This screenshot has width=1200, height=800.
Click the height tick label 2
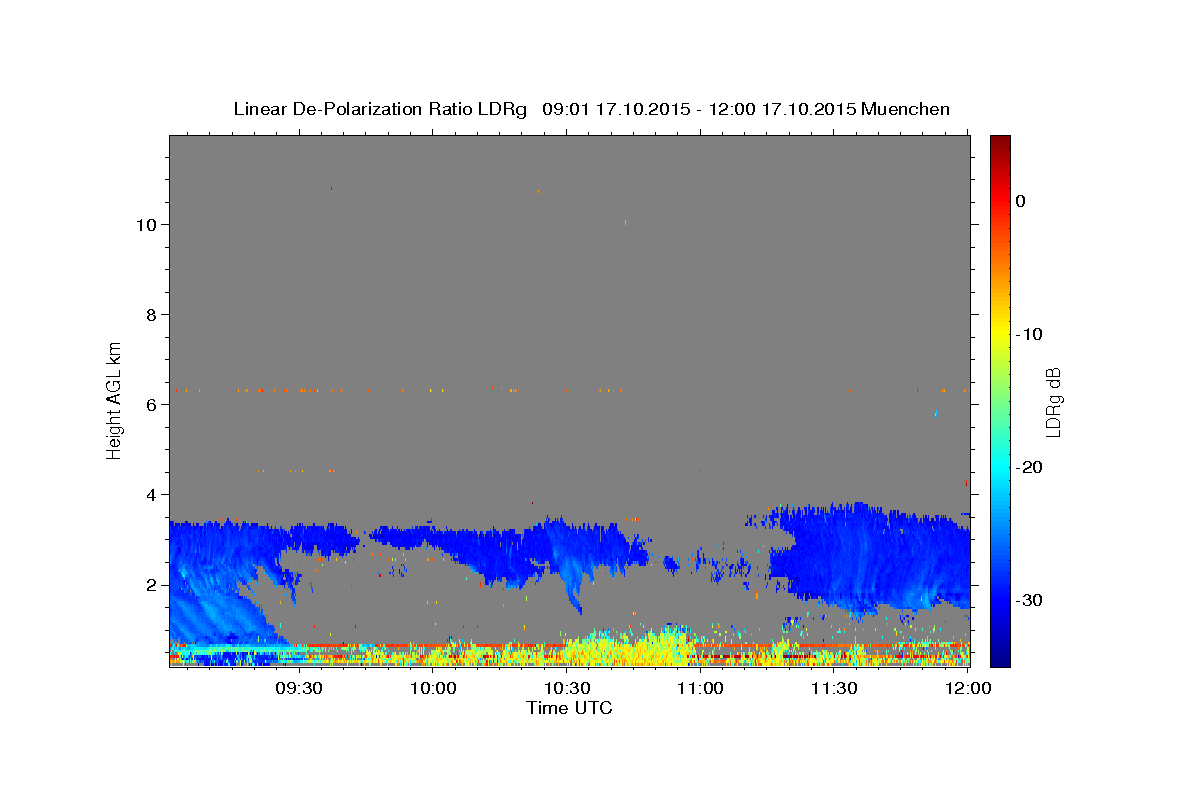(x=149, y=585)
